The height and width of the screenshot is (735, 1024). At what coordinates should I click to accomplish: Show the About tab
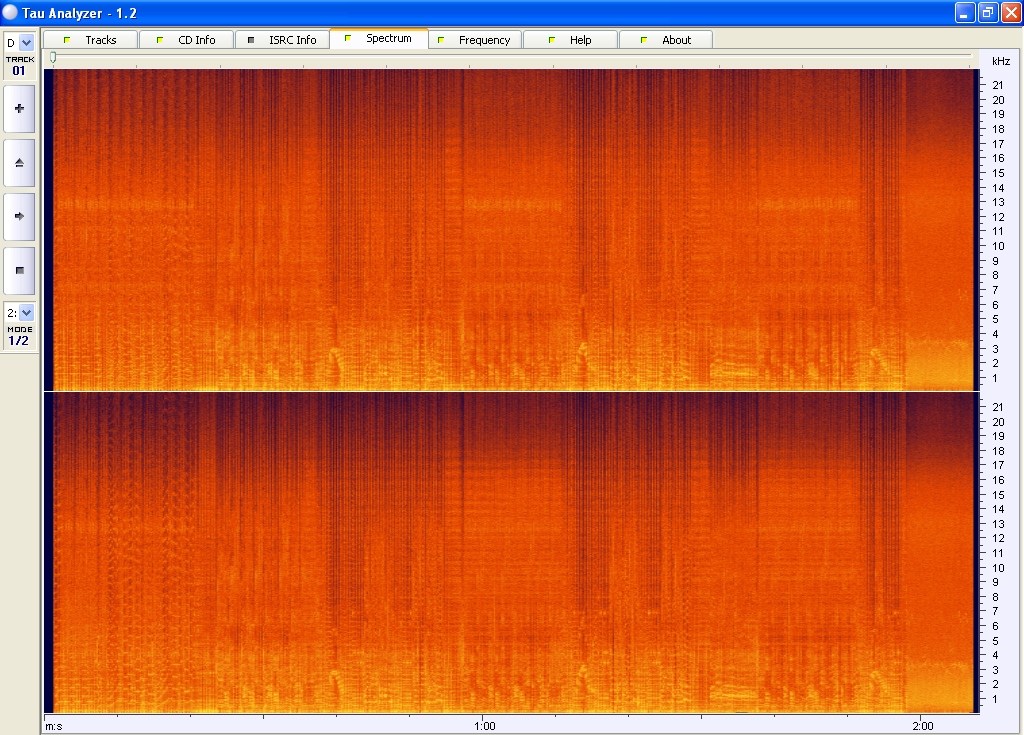point(666,40)
